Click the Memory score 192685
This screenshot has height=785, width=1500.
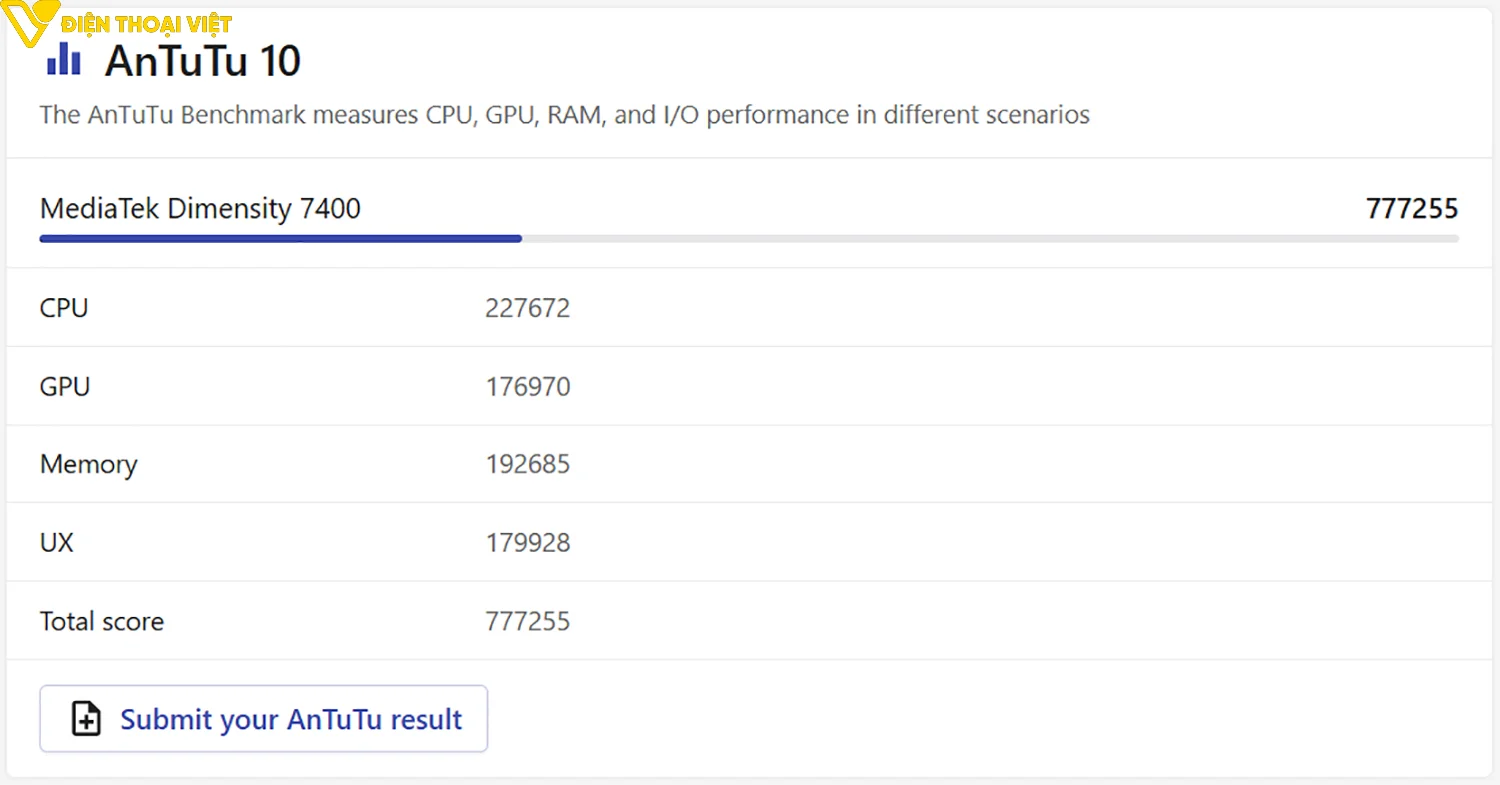tap(527, 464)
